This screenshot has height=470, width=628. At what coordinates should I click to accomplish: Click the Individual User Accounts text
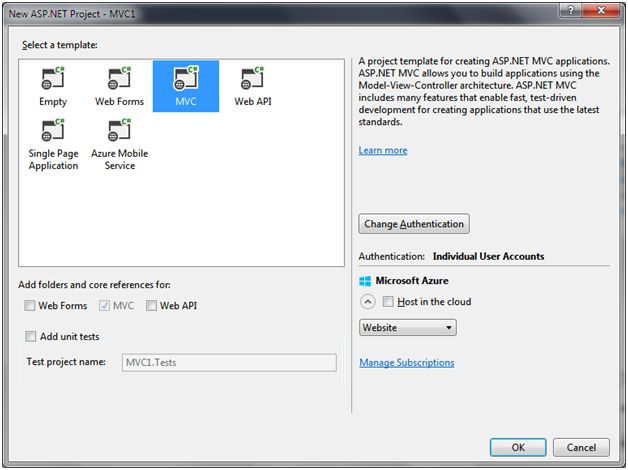pyautogui.click(x=488, y=257)
